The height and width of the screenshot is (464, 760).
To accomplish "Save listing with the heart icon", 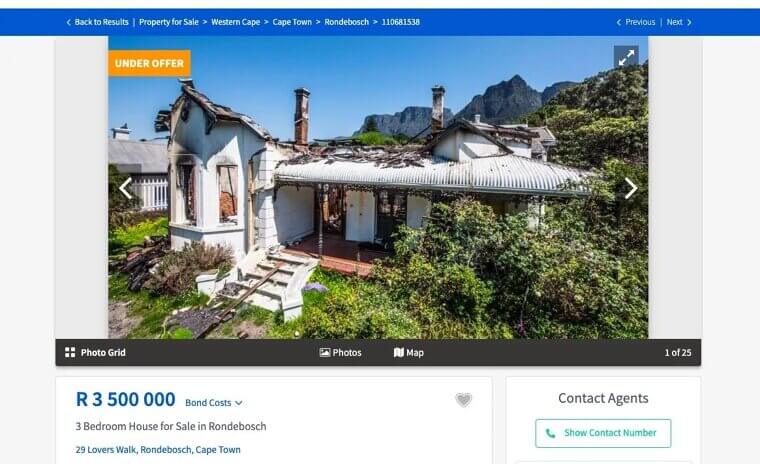I will click(x=463, y=400).
